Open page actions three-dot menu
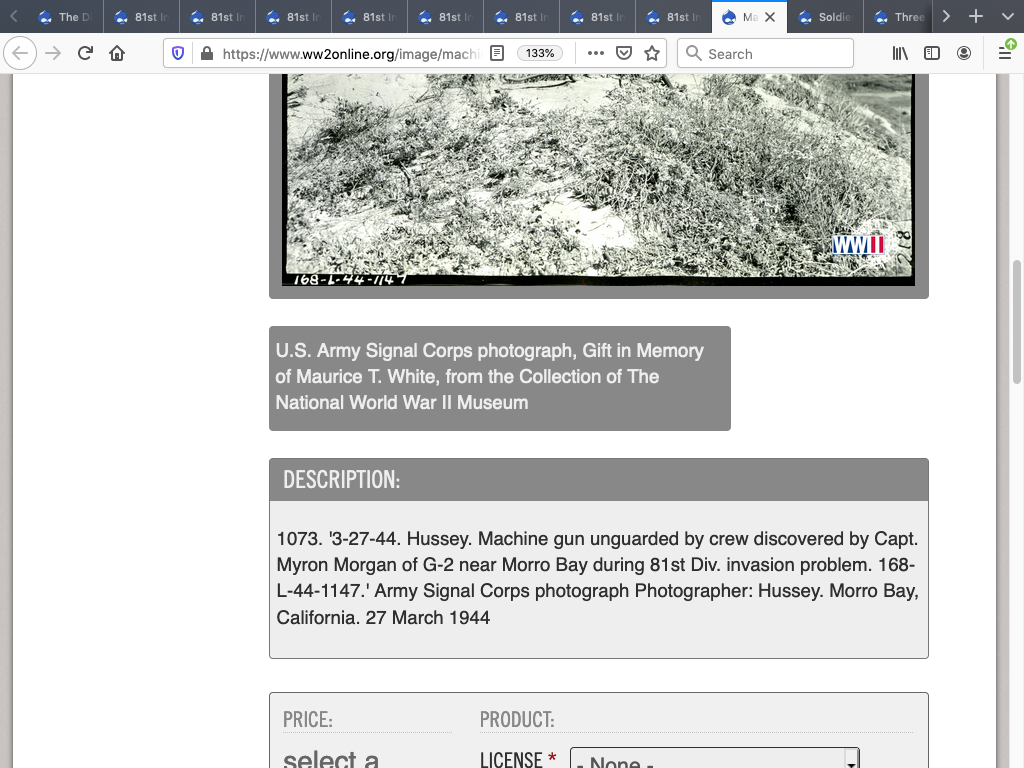Image resolution: width=1024 pixels, height=768 pixels. click(x=595, y=54)
